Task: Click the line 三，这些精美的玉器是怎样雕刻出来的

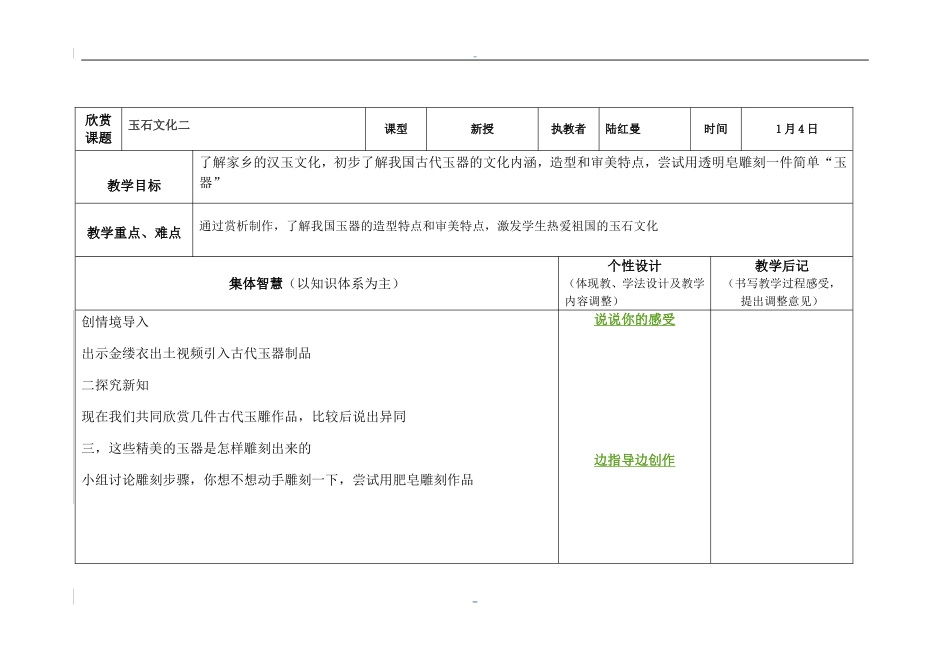Action: (x=196, y=448)
